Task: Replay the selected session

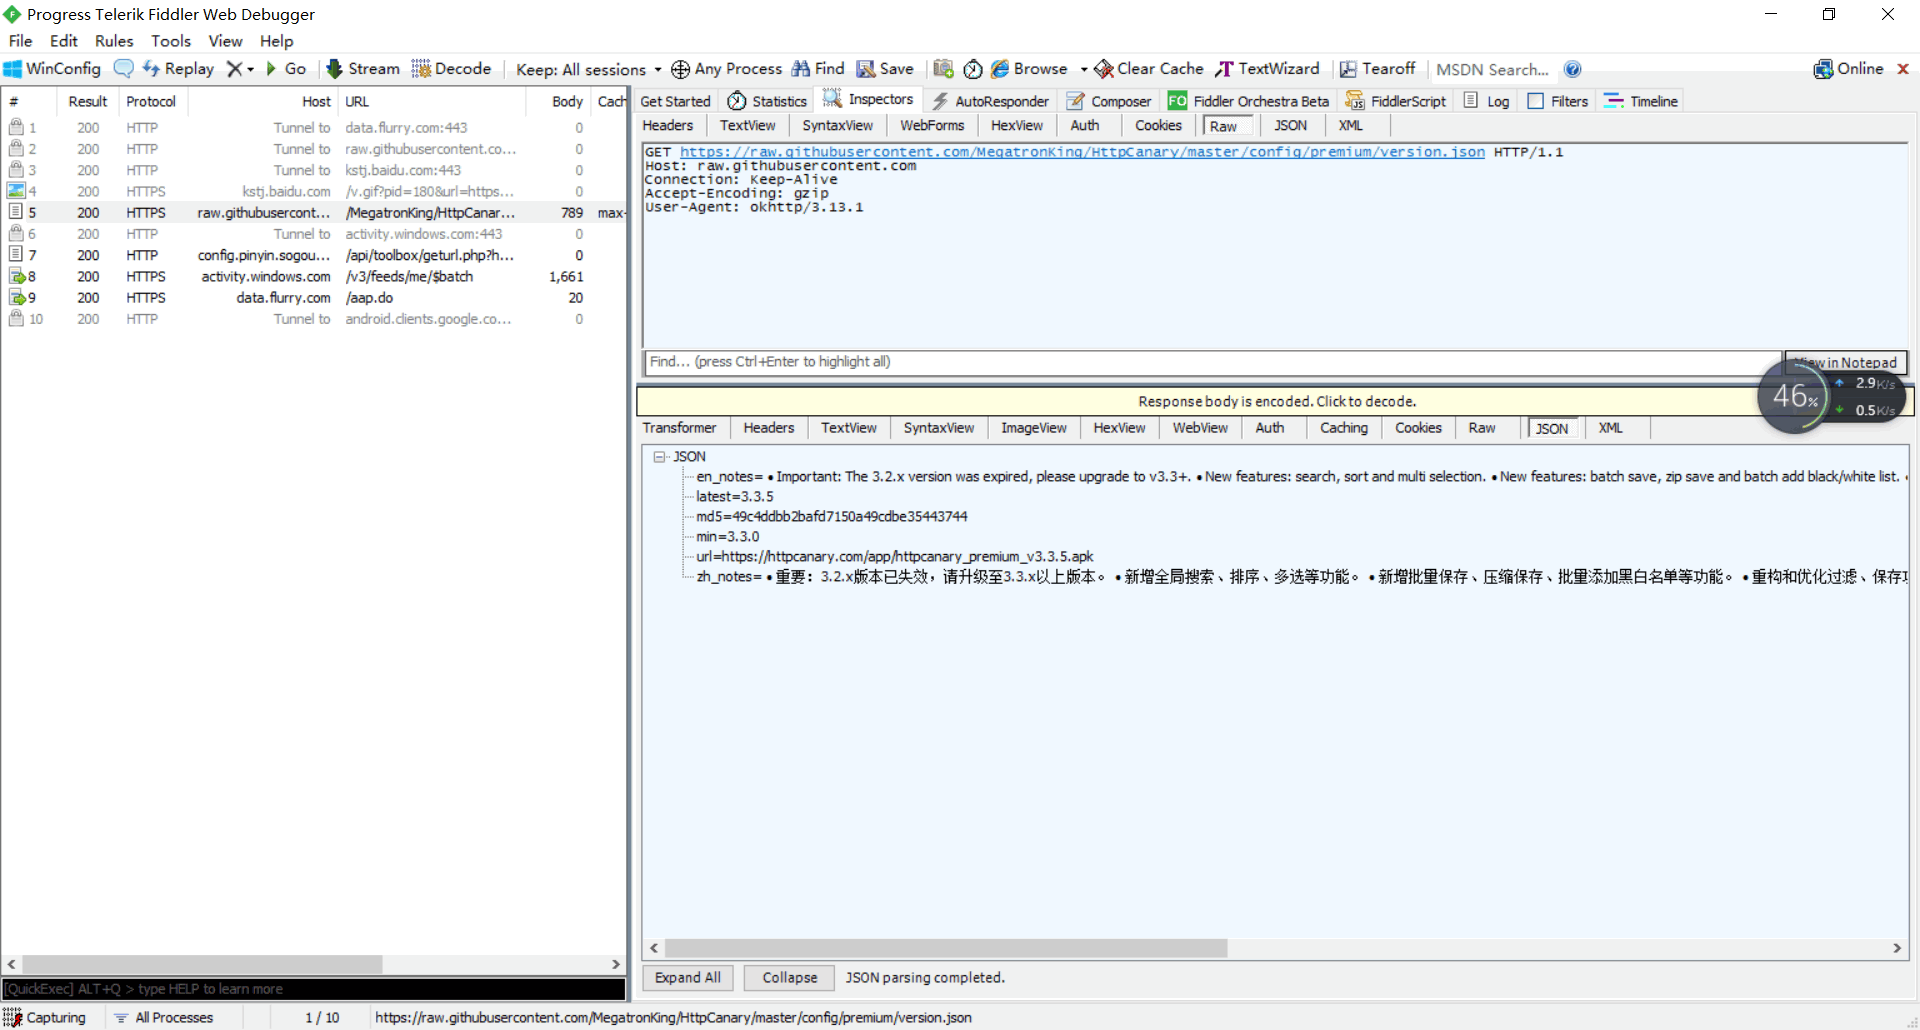Action: 178,68
